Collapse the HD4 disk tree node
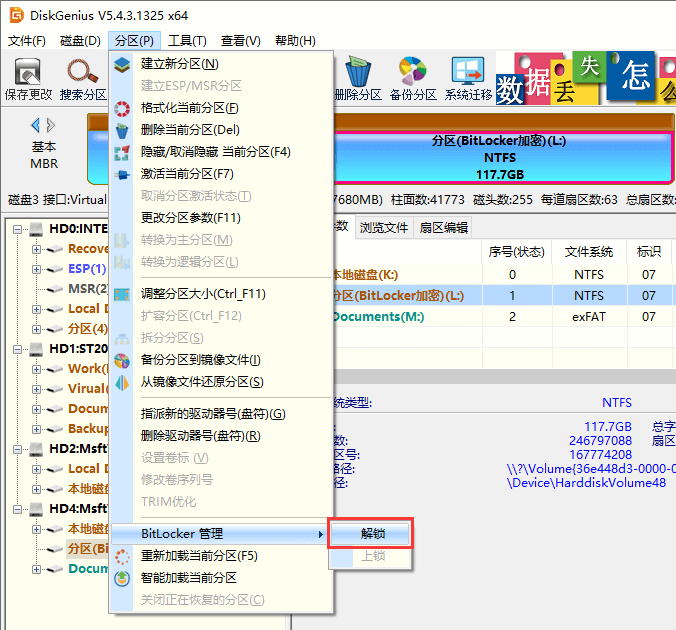The width and height of the screenshot is (676, 630). 17,509
